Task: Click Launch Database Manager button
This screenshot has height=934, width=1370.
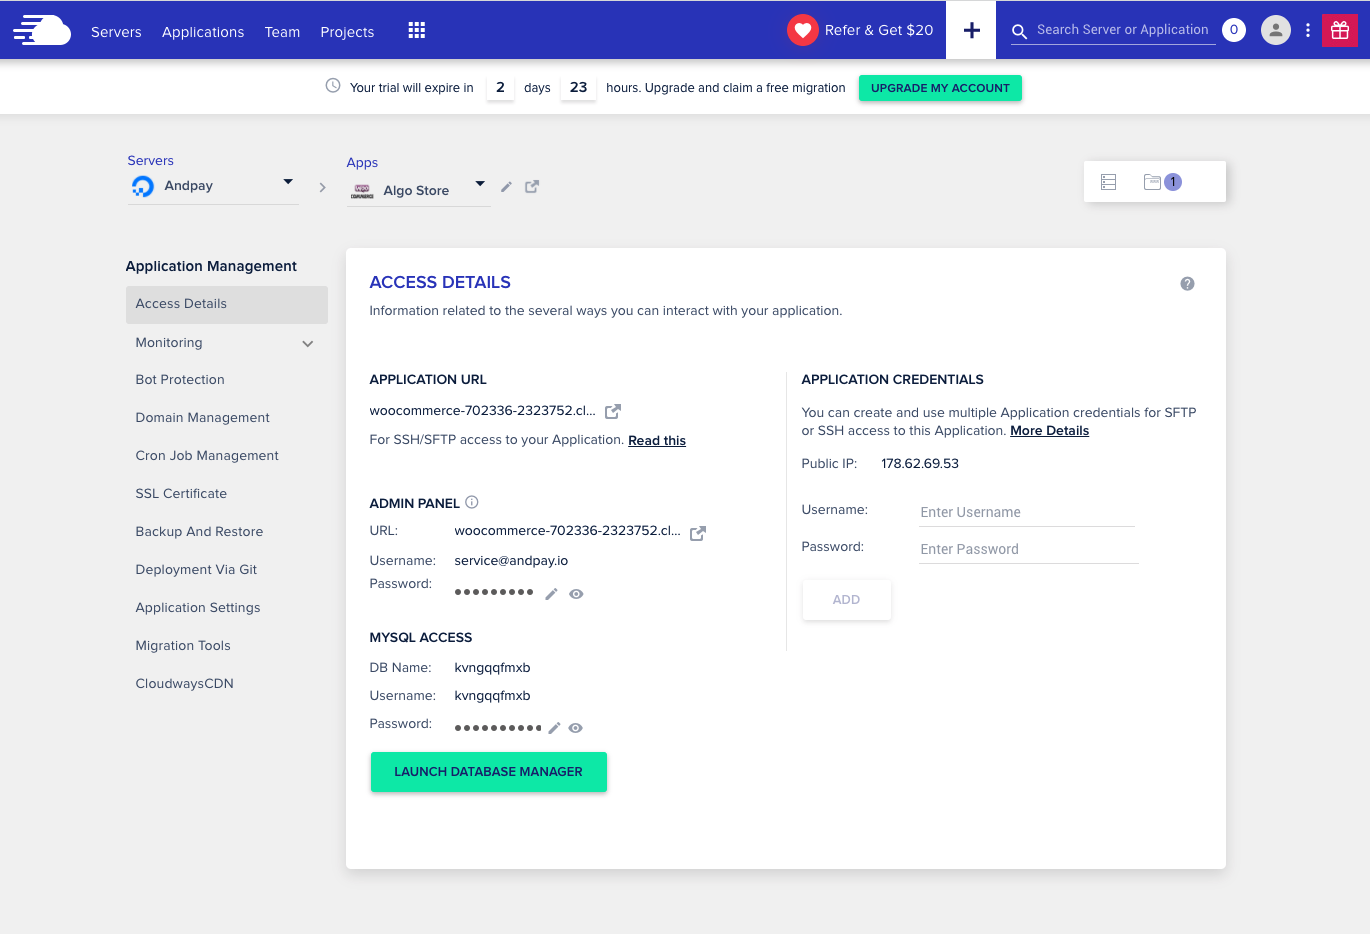Action: click(488, 772)
